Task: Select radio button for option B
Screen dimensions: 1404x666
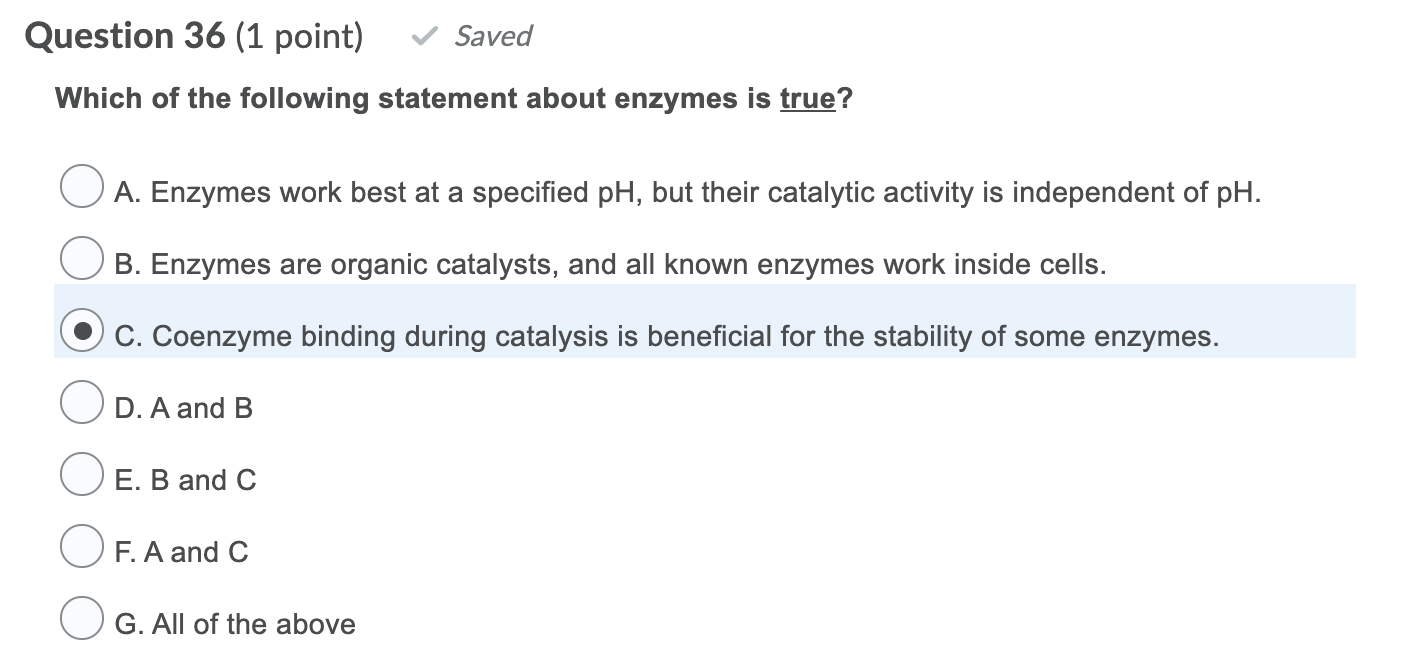Action: (81, 258)
